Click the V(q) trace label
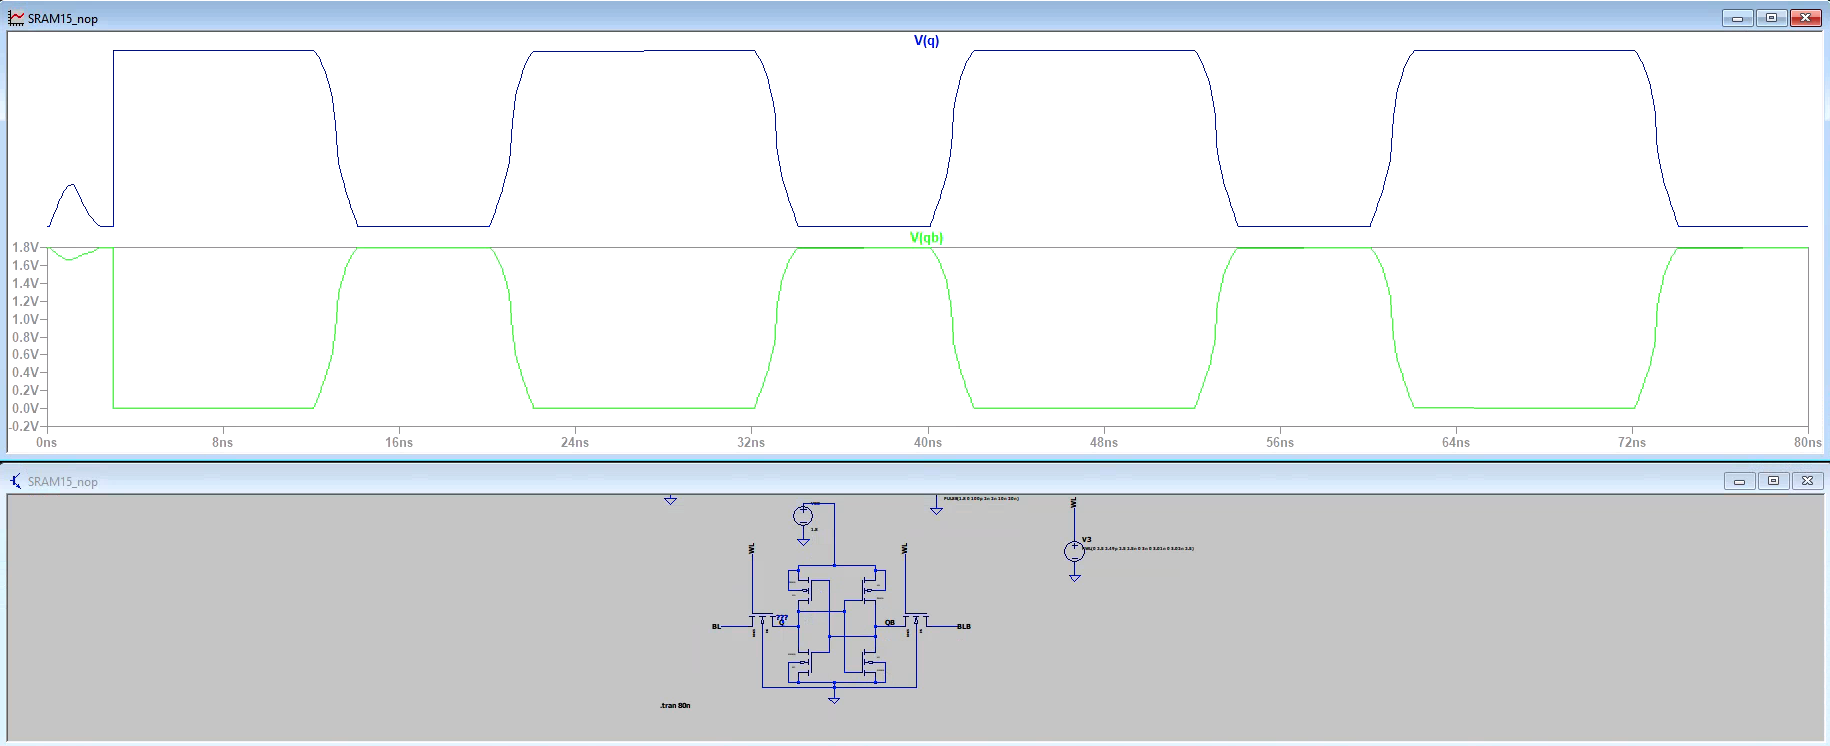Image resolution: width=1830 pixels, height=746 pixels. tap(926, 41)
